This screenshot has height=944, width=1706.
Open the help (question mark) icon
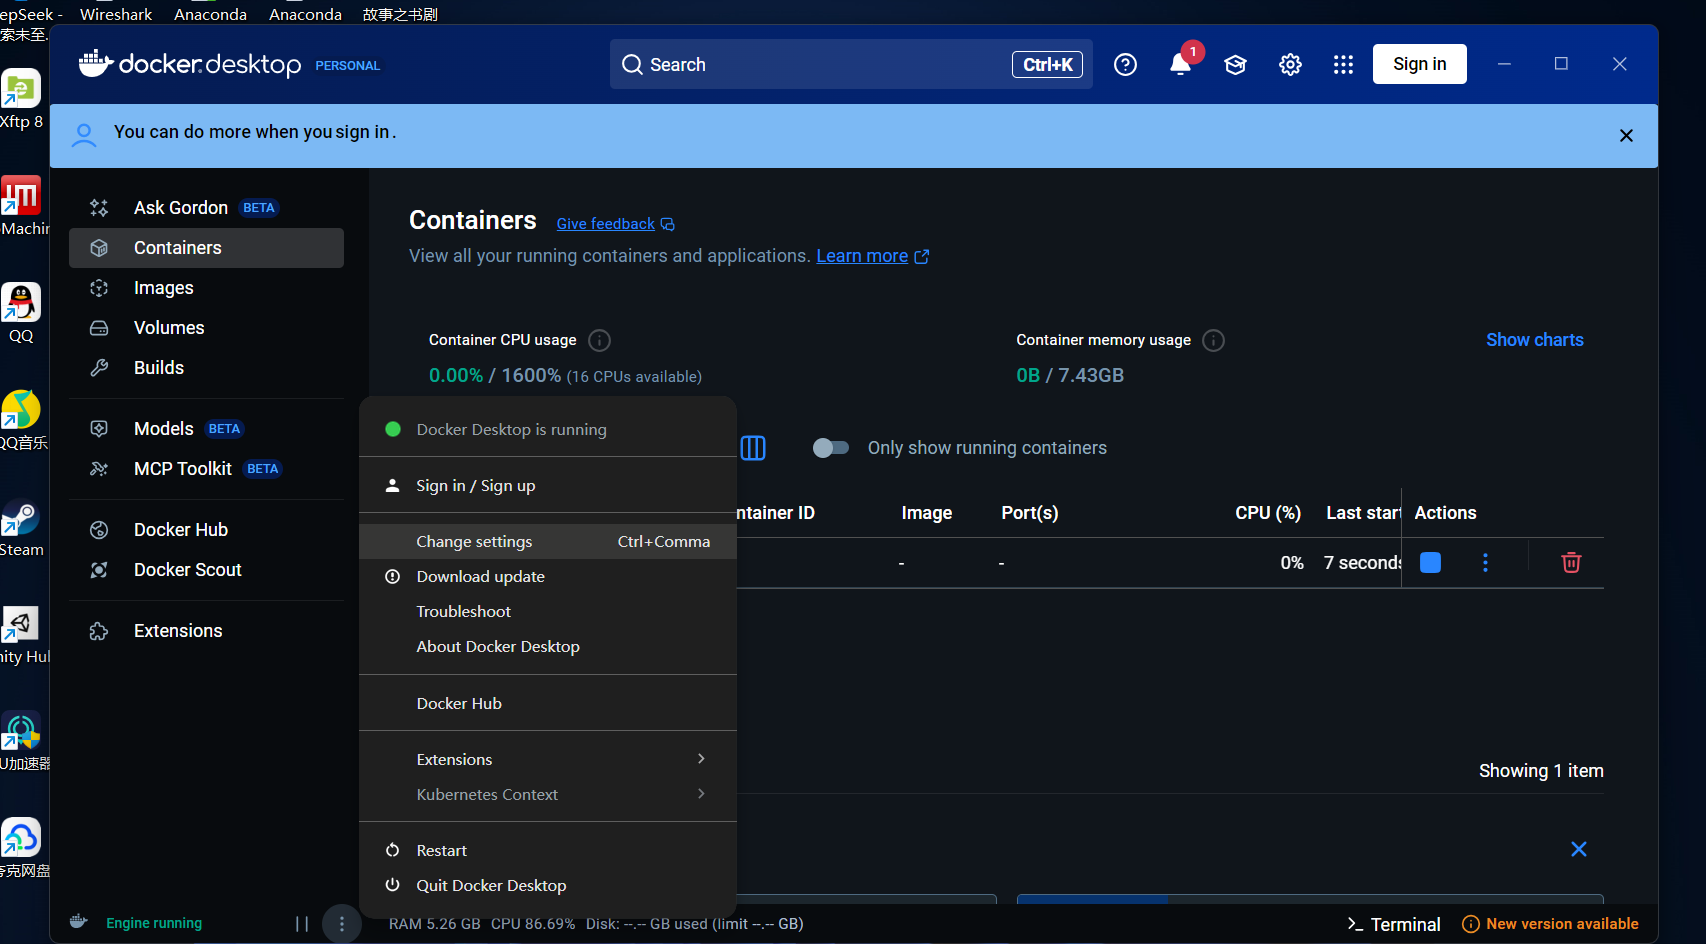click(1125, 65)
